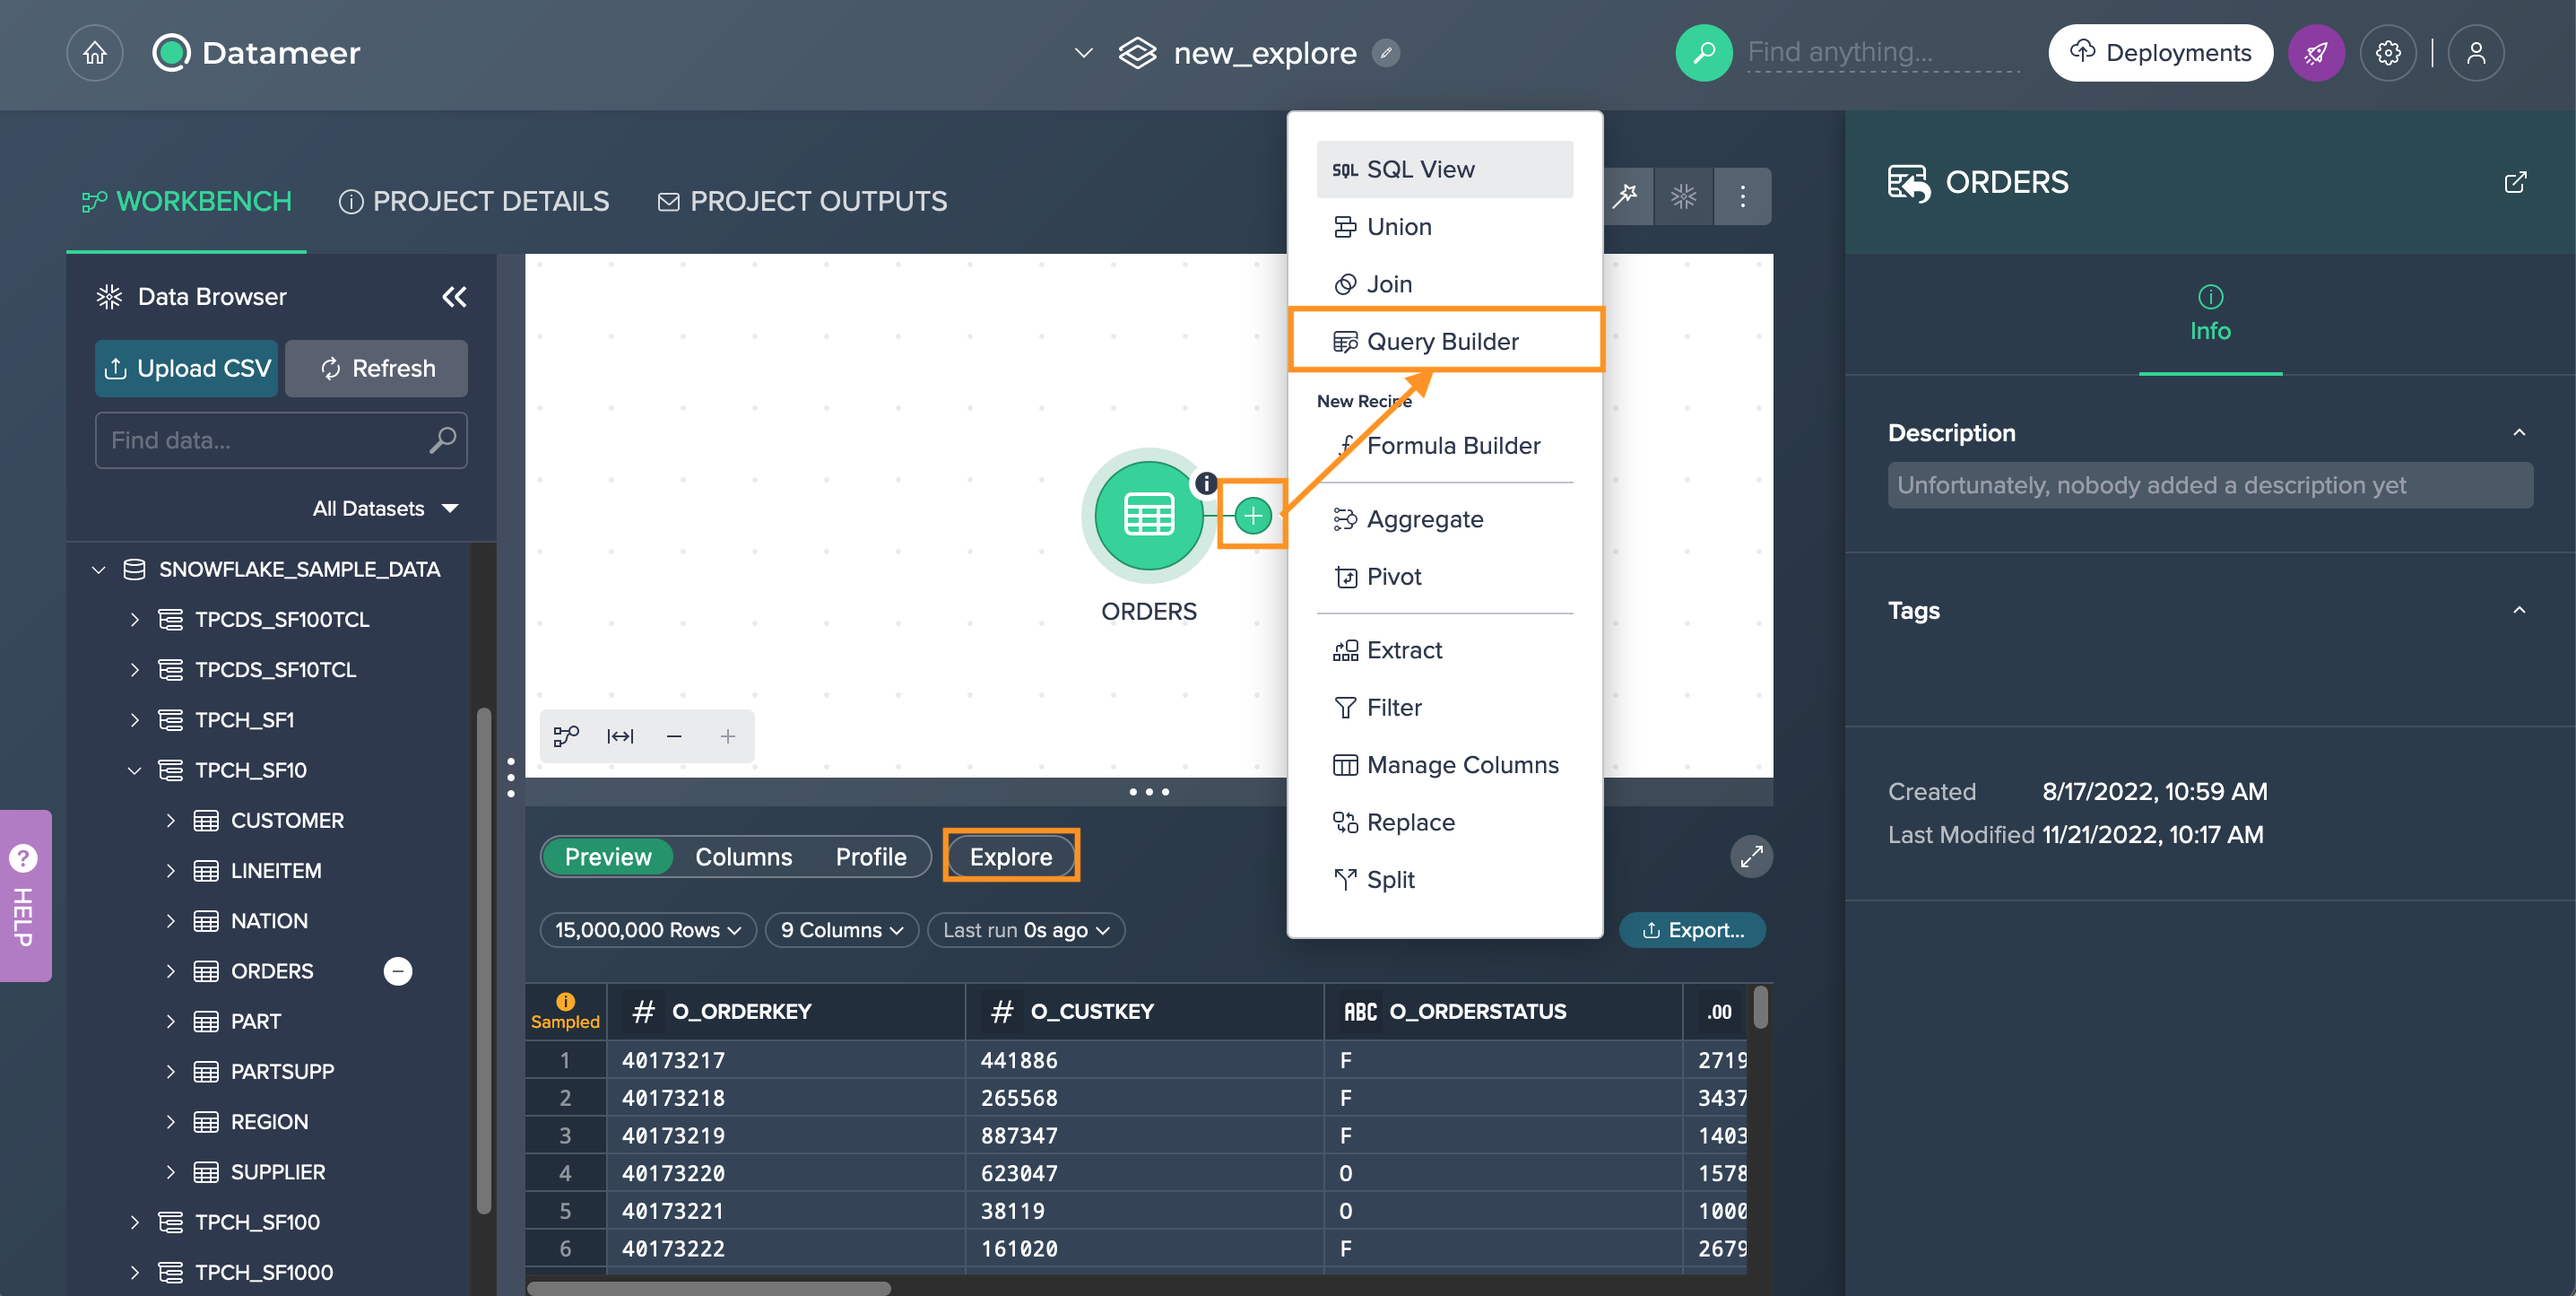Expand the data preview to fullscreen
The width and height of the screenshot is (2576, 1296).
click(x=1751, y=856)
